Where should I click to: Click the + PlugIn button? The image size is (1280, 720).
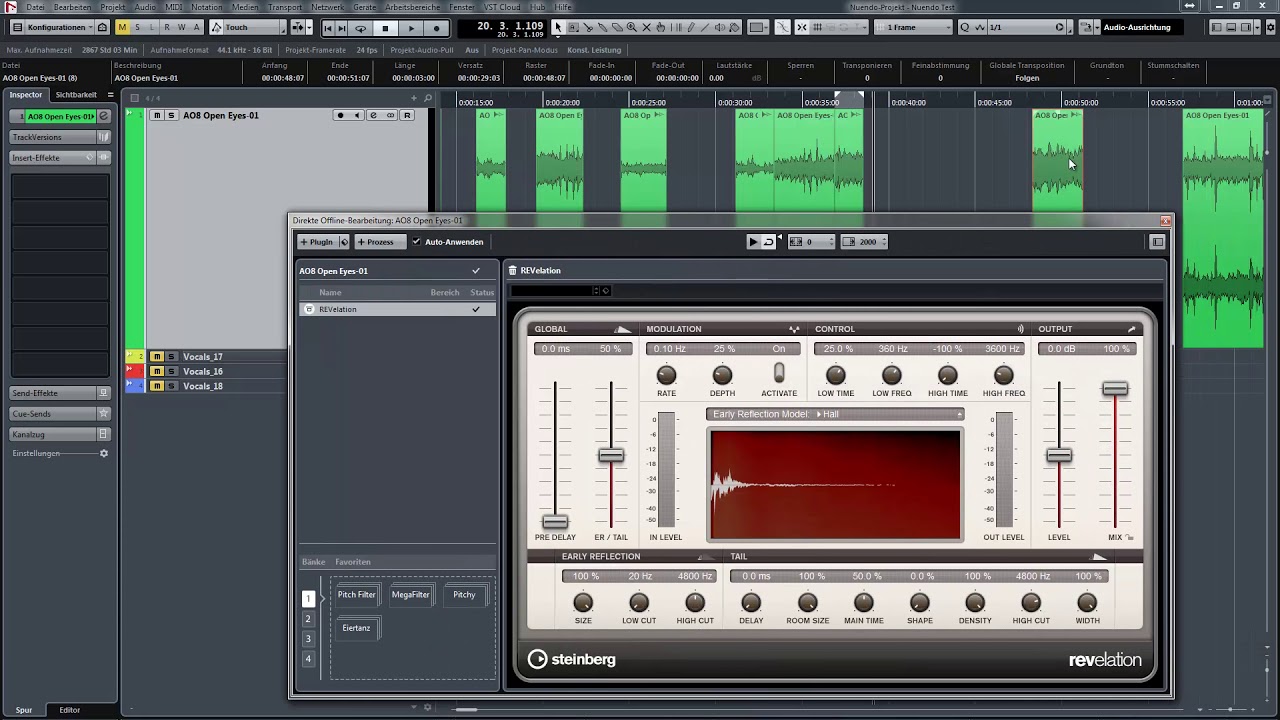tap(318, 242)
